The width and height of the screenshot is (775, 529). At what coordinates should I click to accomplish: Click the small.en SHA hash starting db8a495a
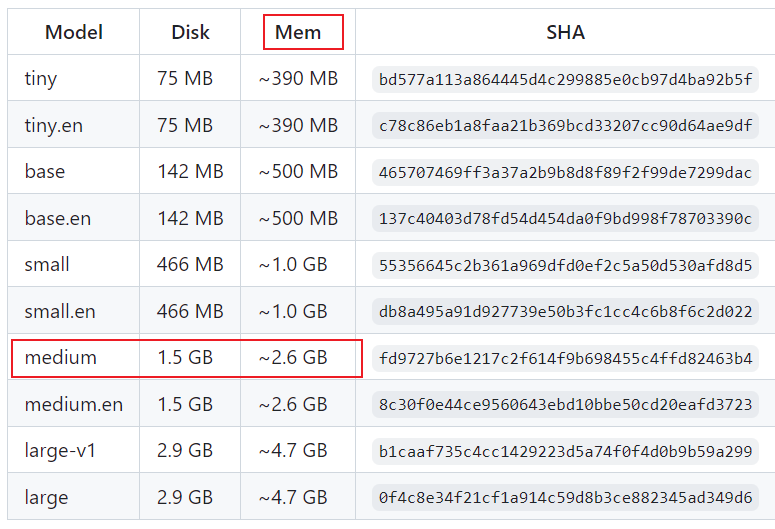pyautogui.click(x=565, y=311)
